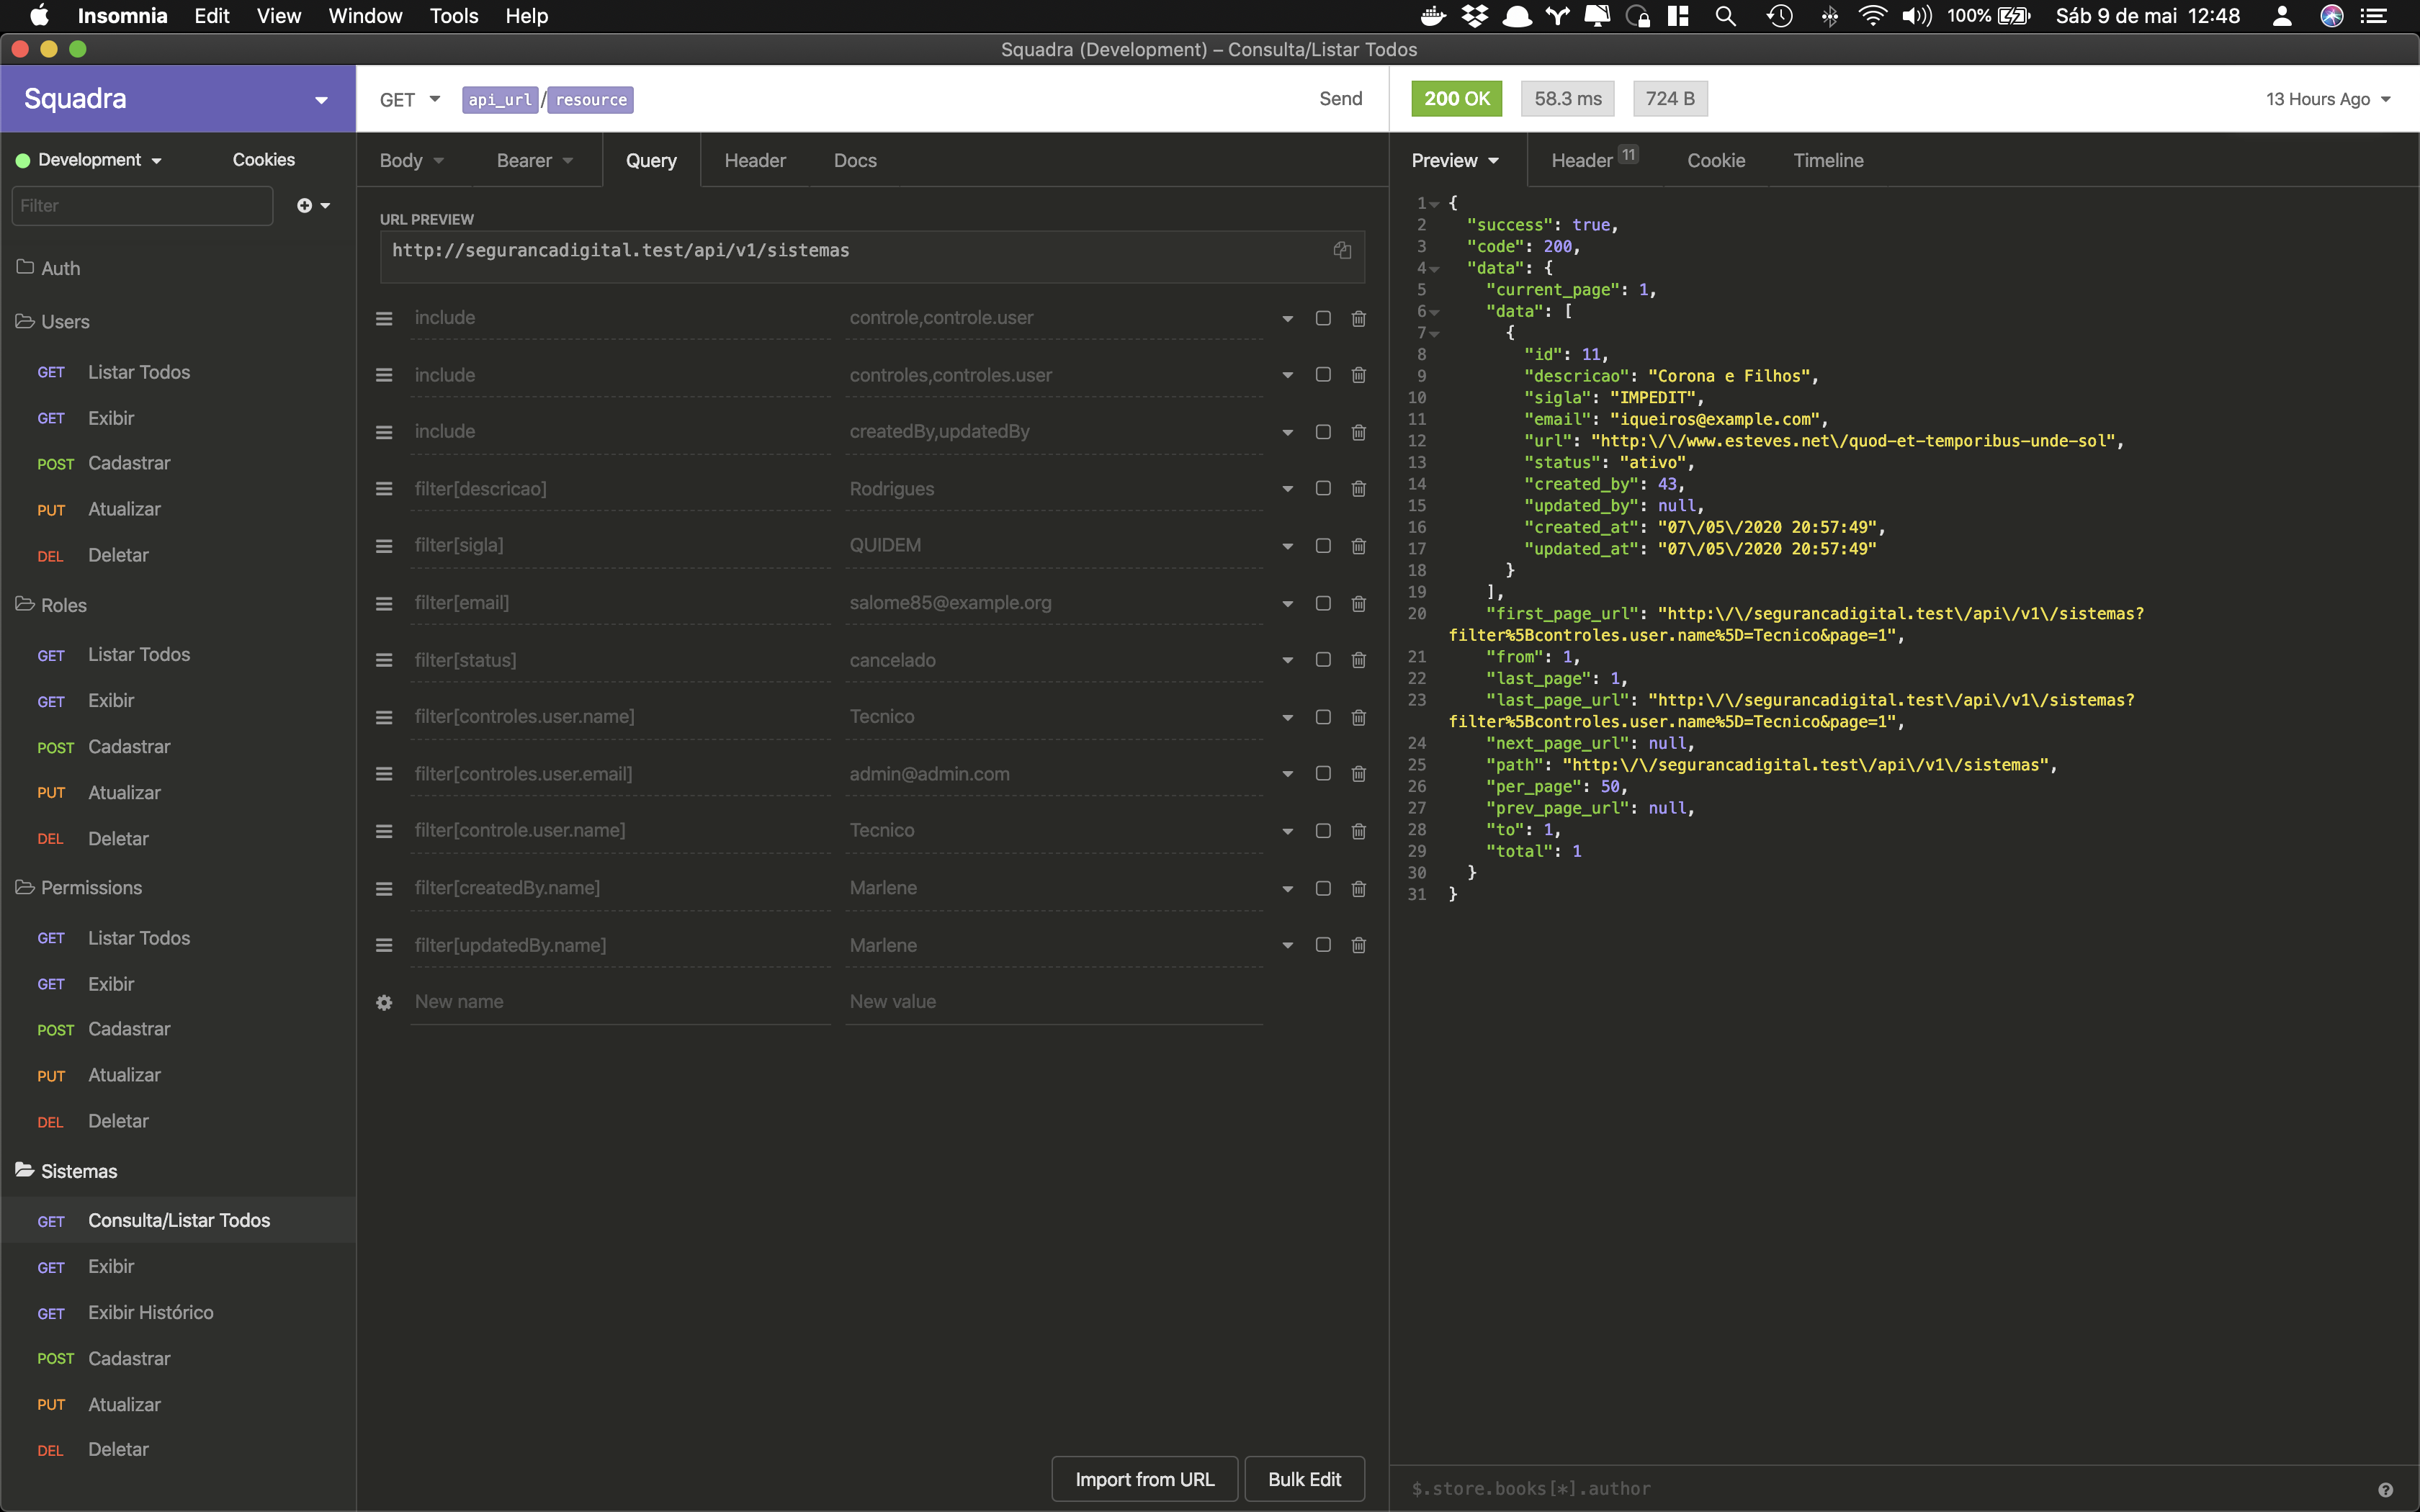
Task: Delete the filter[descricao] query row
Action: point(1358,489)
